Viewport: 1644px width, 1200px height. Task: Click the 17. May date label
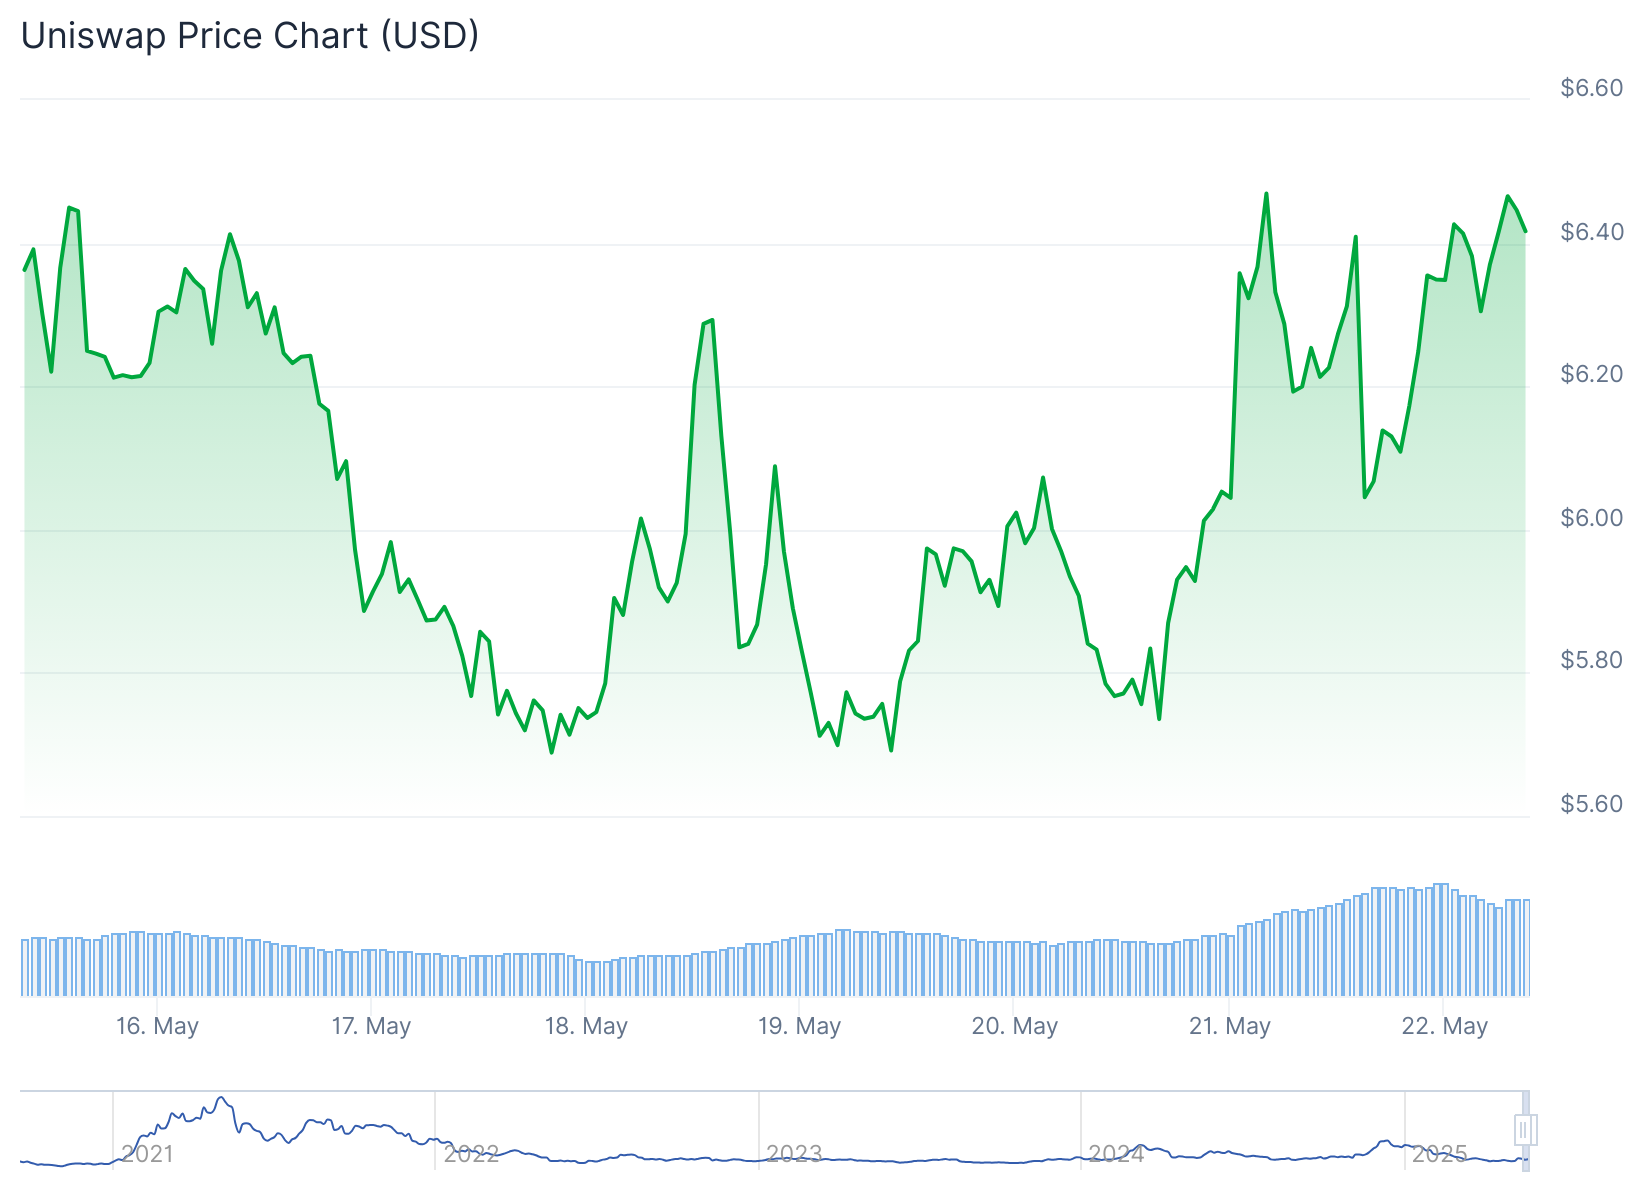pyautogui.click(x=371, y=1026)
